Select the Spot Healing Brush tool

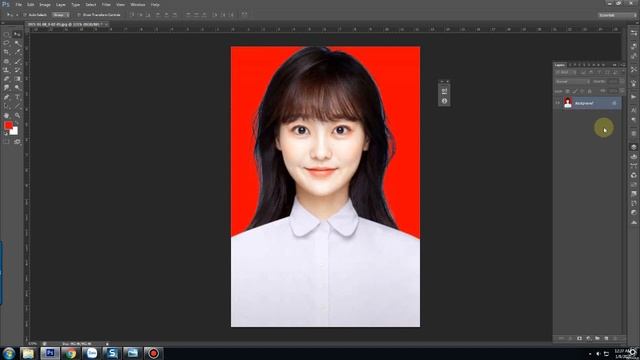[7, 61]
